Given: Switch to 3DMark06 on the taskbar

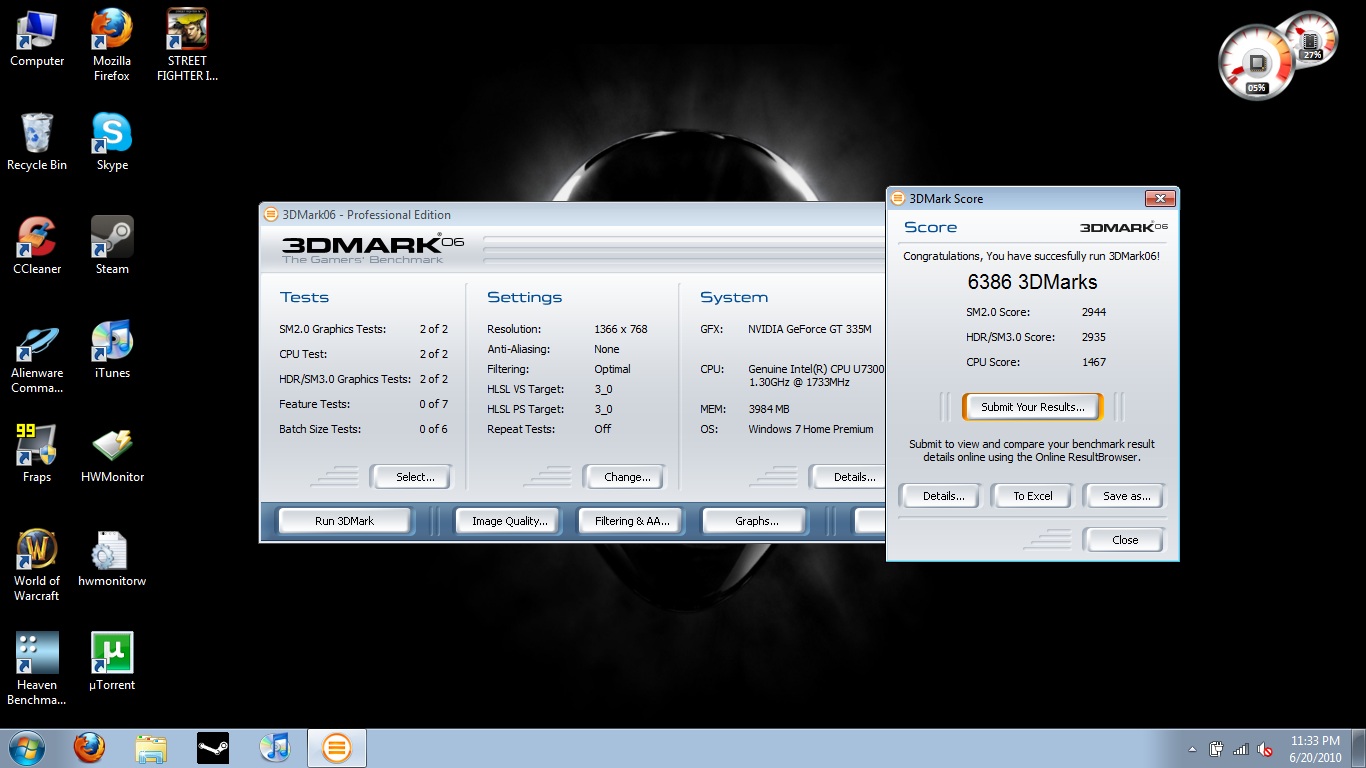Looking at the screenshot, I should click(x=337, y=748).
